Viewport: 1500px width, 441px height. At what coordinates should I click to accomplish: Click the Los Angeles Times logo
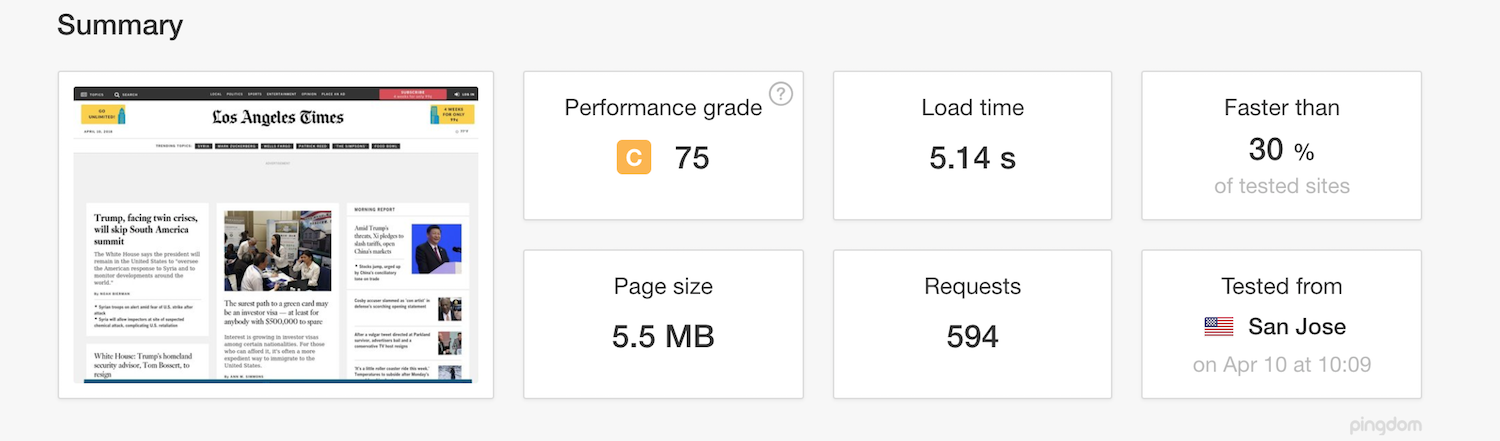pos(277,117)
